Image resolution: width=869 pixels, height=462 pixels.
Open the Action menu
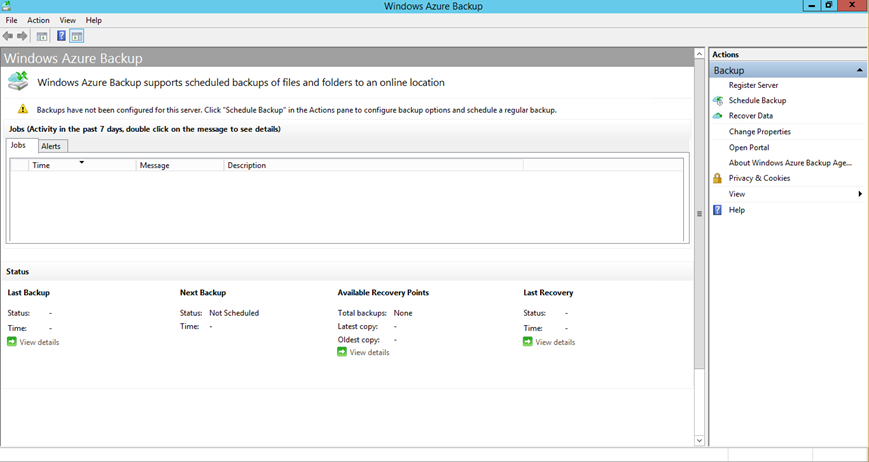coord(38,20)
